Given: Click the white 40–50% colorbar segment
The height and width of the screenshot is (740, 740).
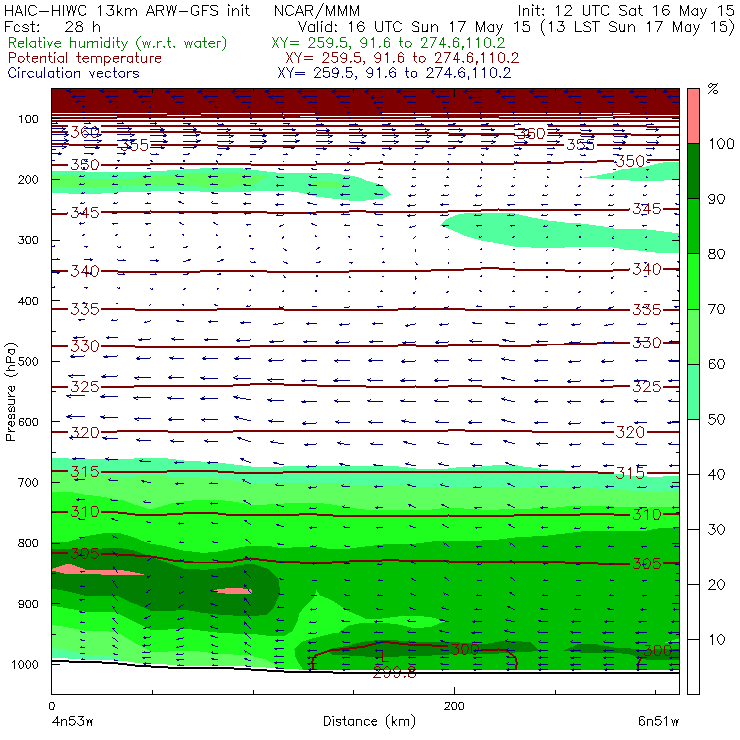Looking at the screenshot, I should pyautogui.click(x=693, y=446).
